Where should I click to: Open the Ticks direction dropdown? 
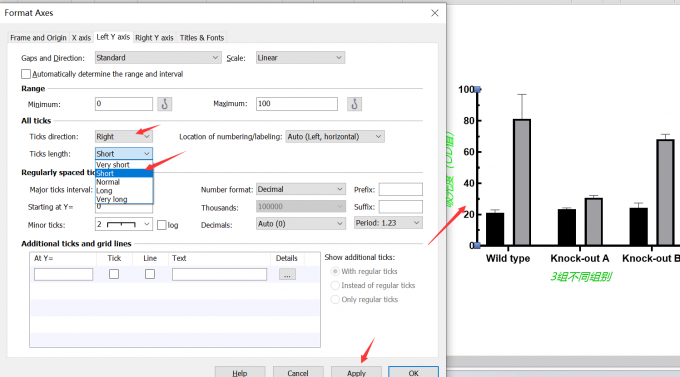click(x=124, y=137)
